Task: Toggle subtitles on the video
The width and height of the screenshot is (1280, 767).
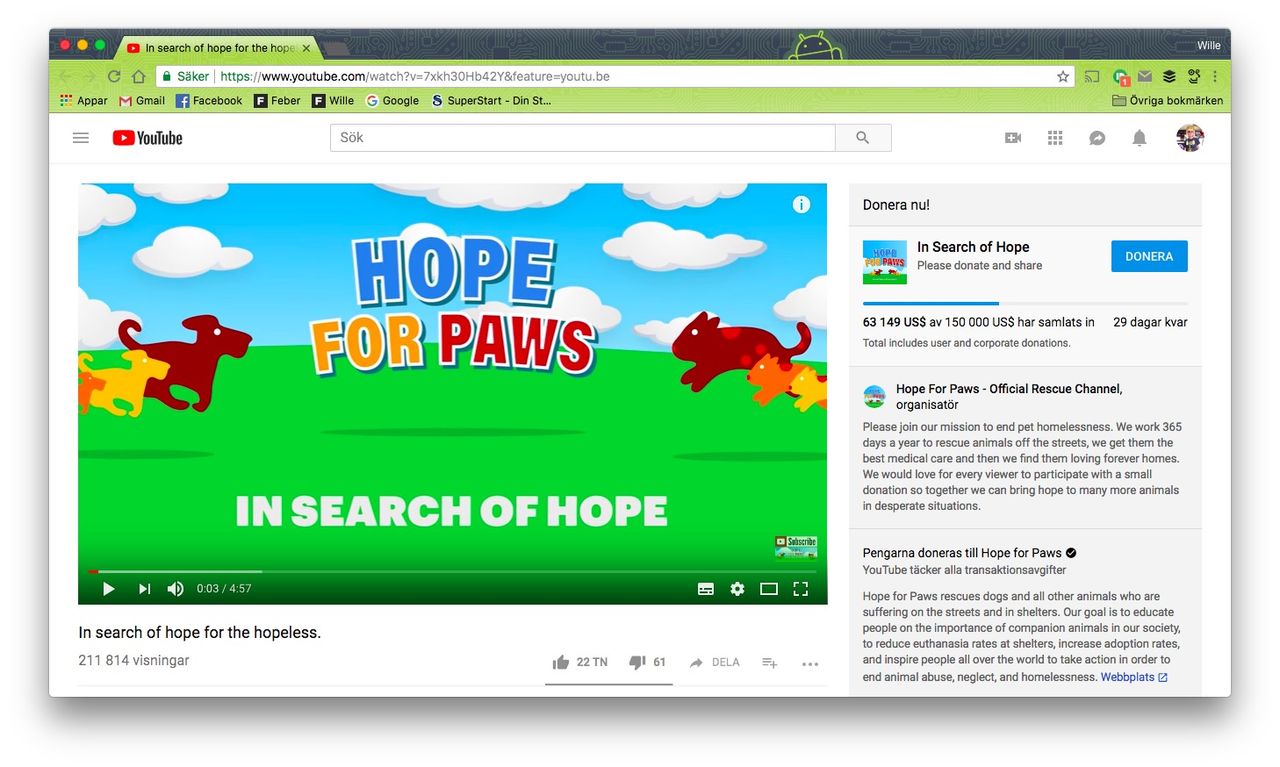Action: coord(706,589)
